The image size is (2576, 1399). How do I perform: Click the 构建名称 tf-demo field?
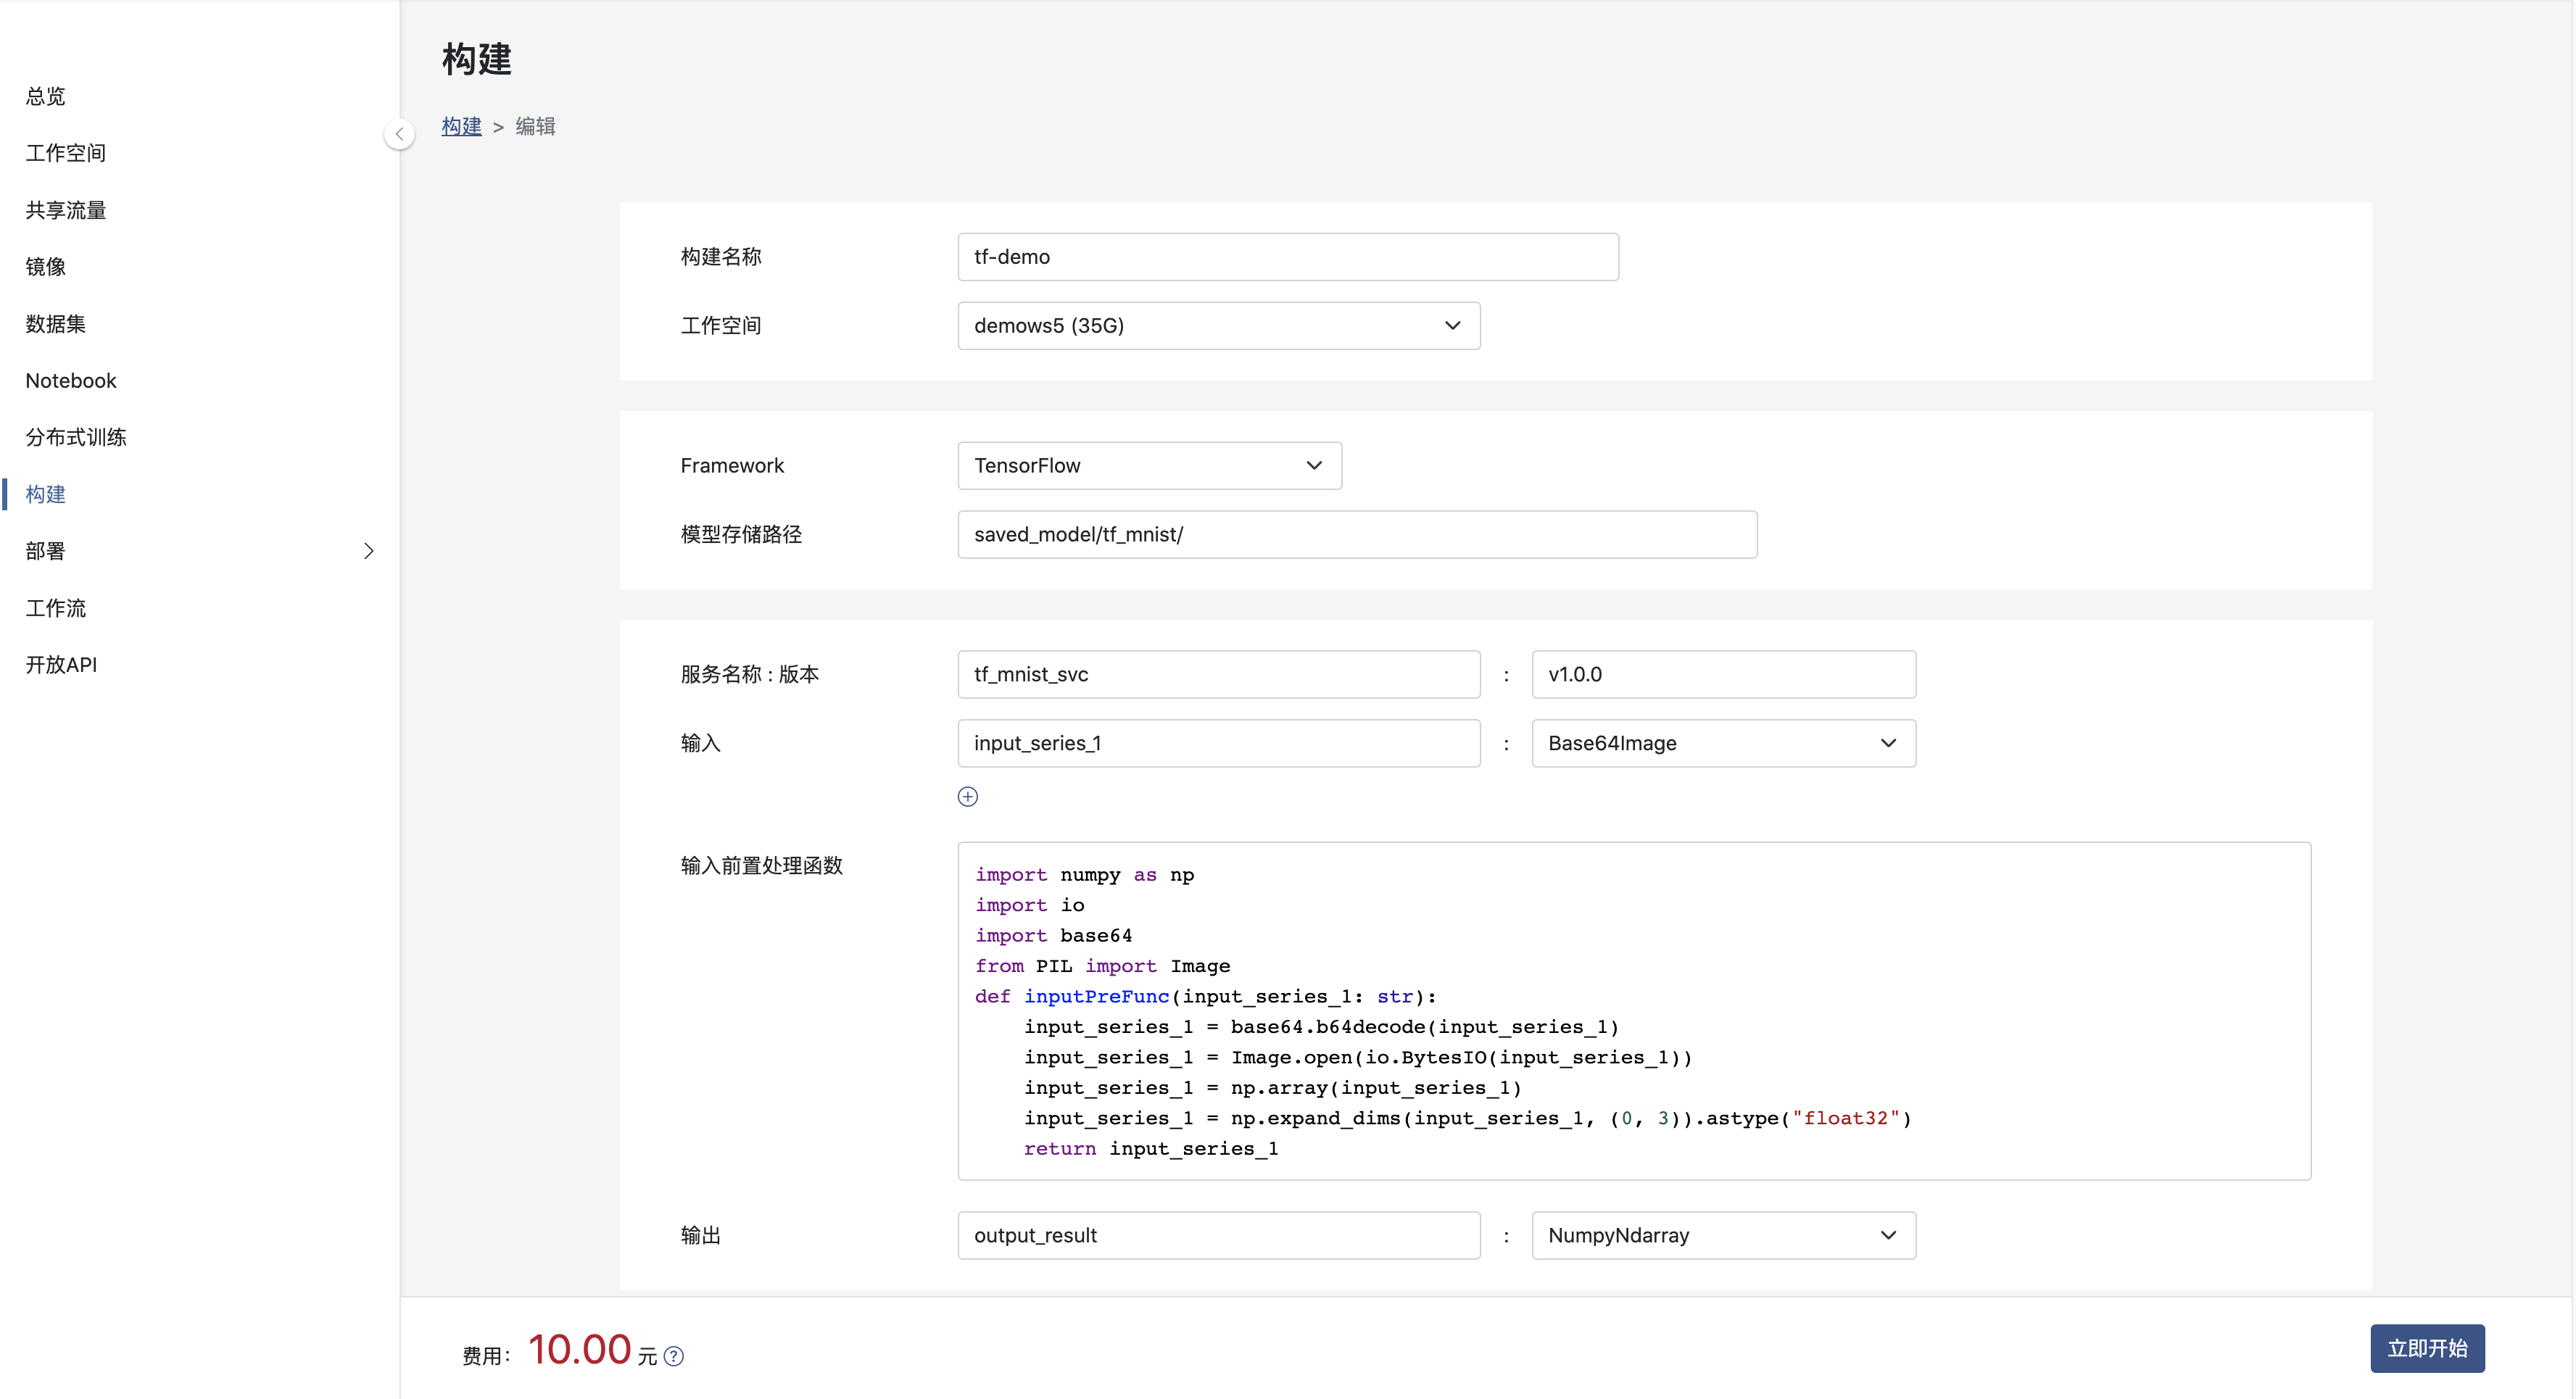coord(1287,257)
